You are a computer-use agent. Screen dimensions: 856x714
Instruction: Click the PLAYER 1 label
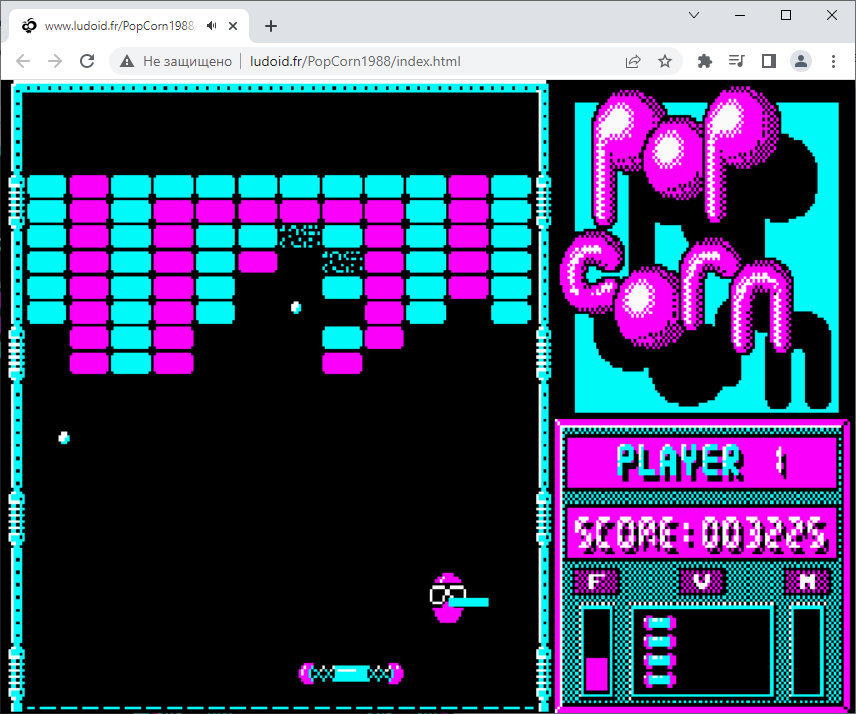(x=702, y=462)
